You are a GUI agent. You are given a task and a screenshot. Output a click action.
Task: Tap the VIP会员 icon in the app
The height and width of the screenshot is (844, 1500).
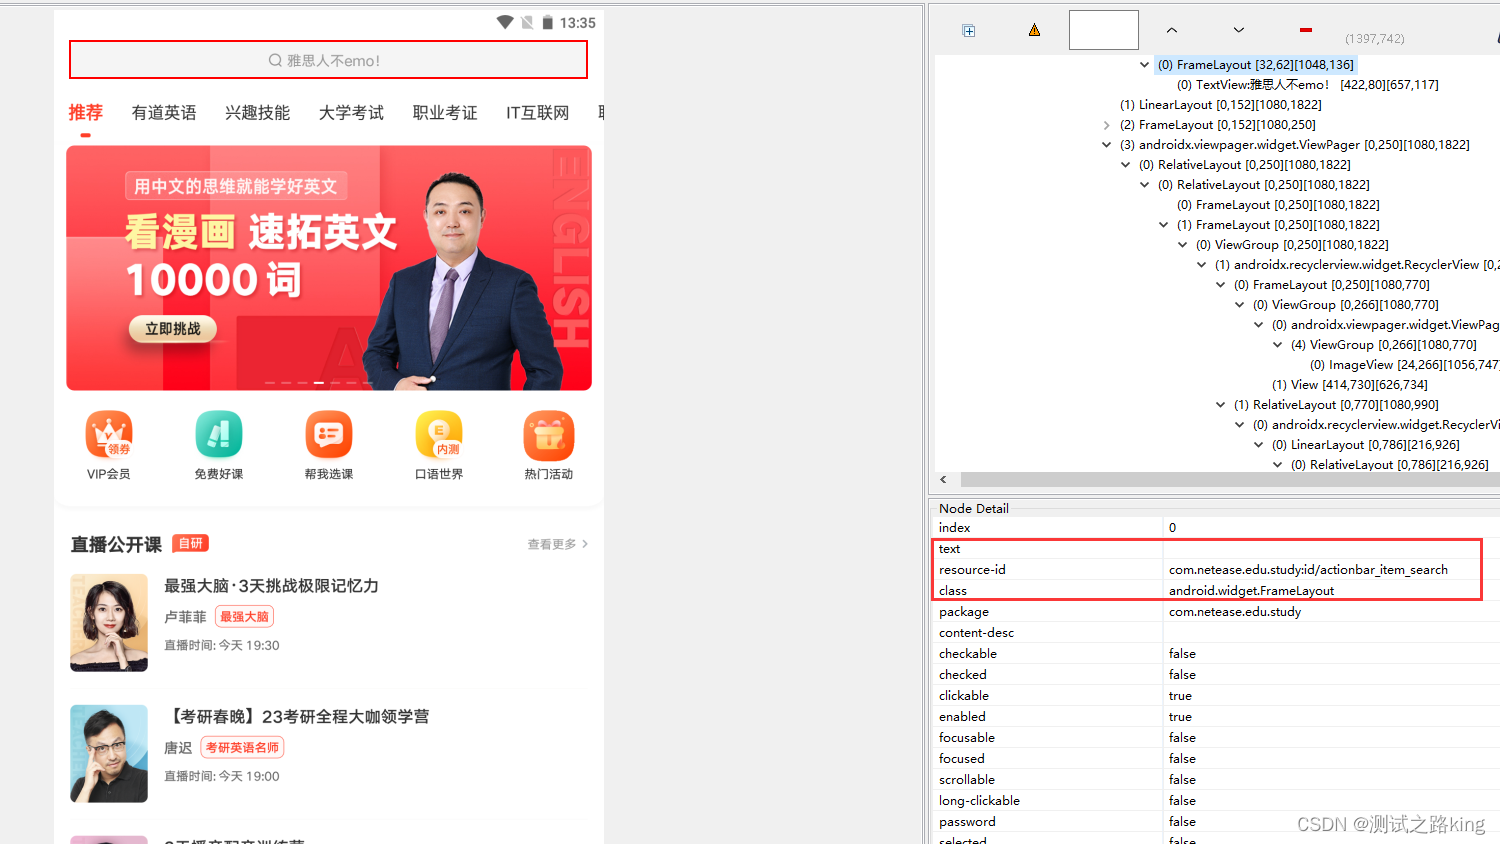tap(109, 434)
